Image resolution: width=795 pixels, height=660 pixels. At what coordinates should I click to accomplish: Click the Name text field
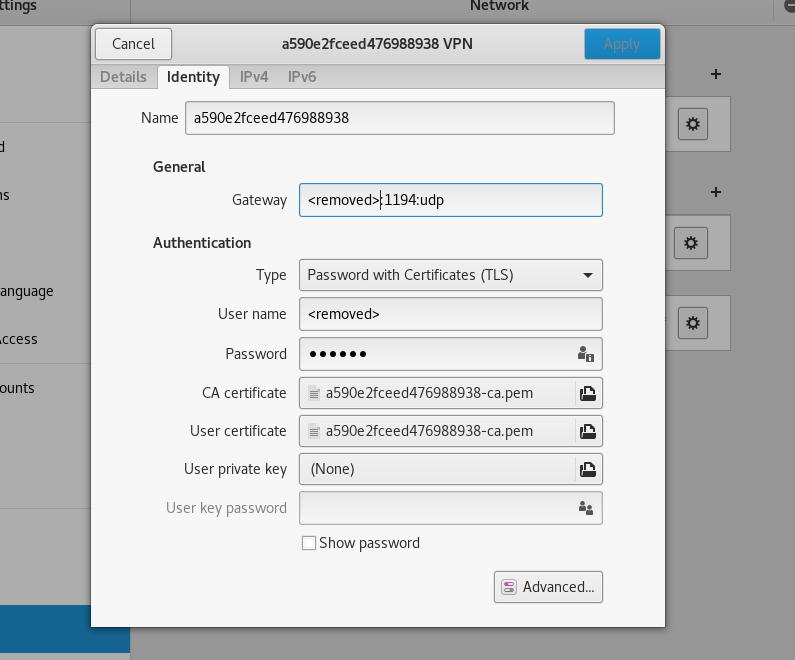pyautogui.click(x=399, y=118)
